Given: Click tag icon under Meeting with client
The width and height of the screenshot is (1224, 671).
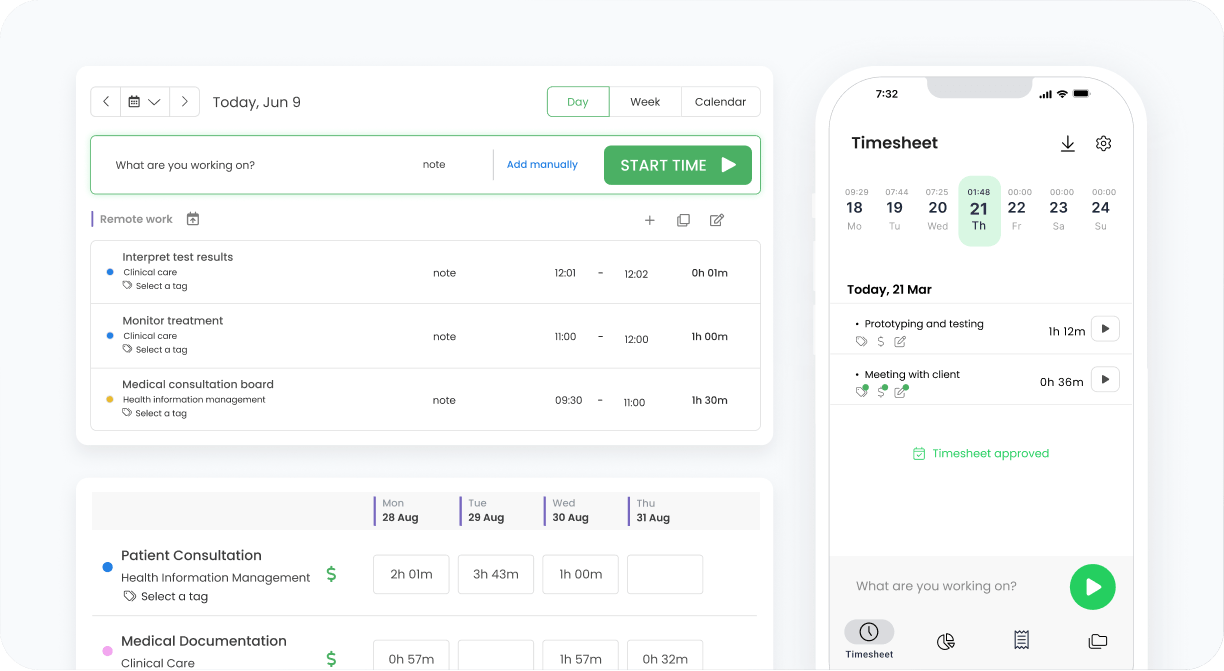Looking at the screenshot, I should [x=862, y=392].
